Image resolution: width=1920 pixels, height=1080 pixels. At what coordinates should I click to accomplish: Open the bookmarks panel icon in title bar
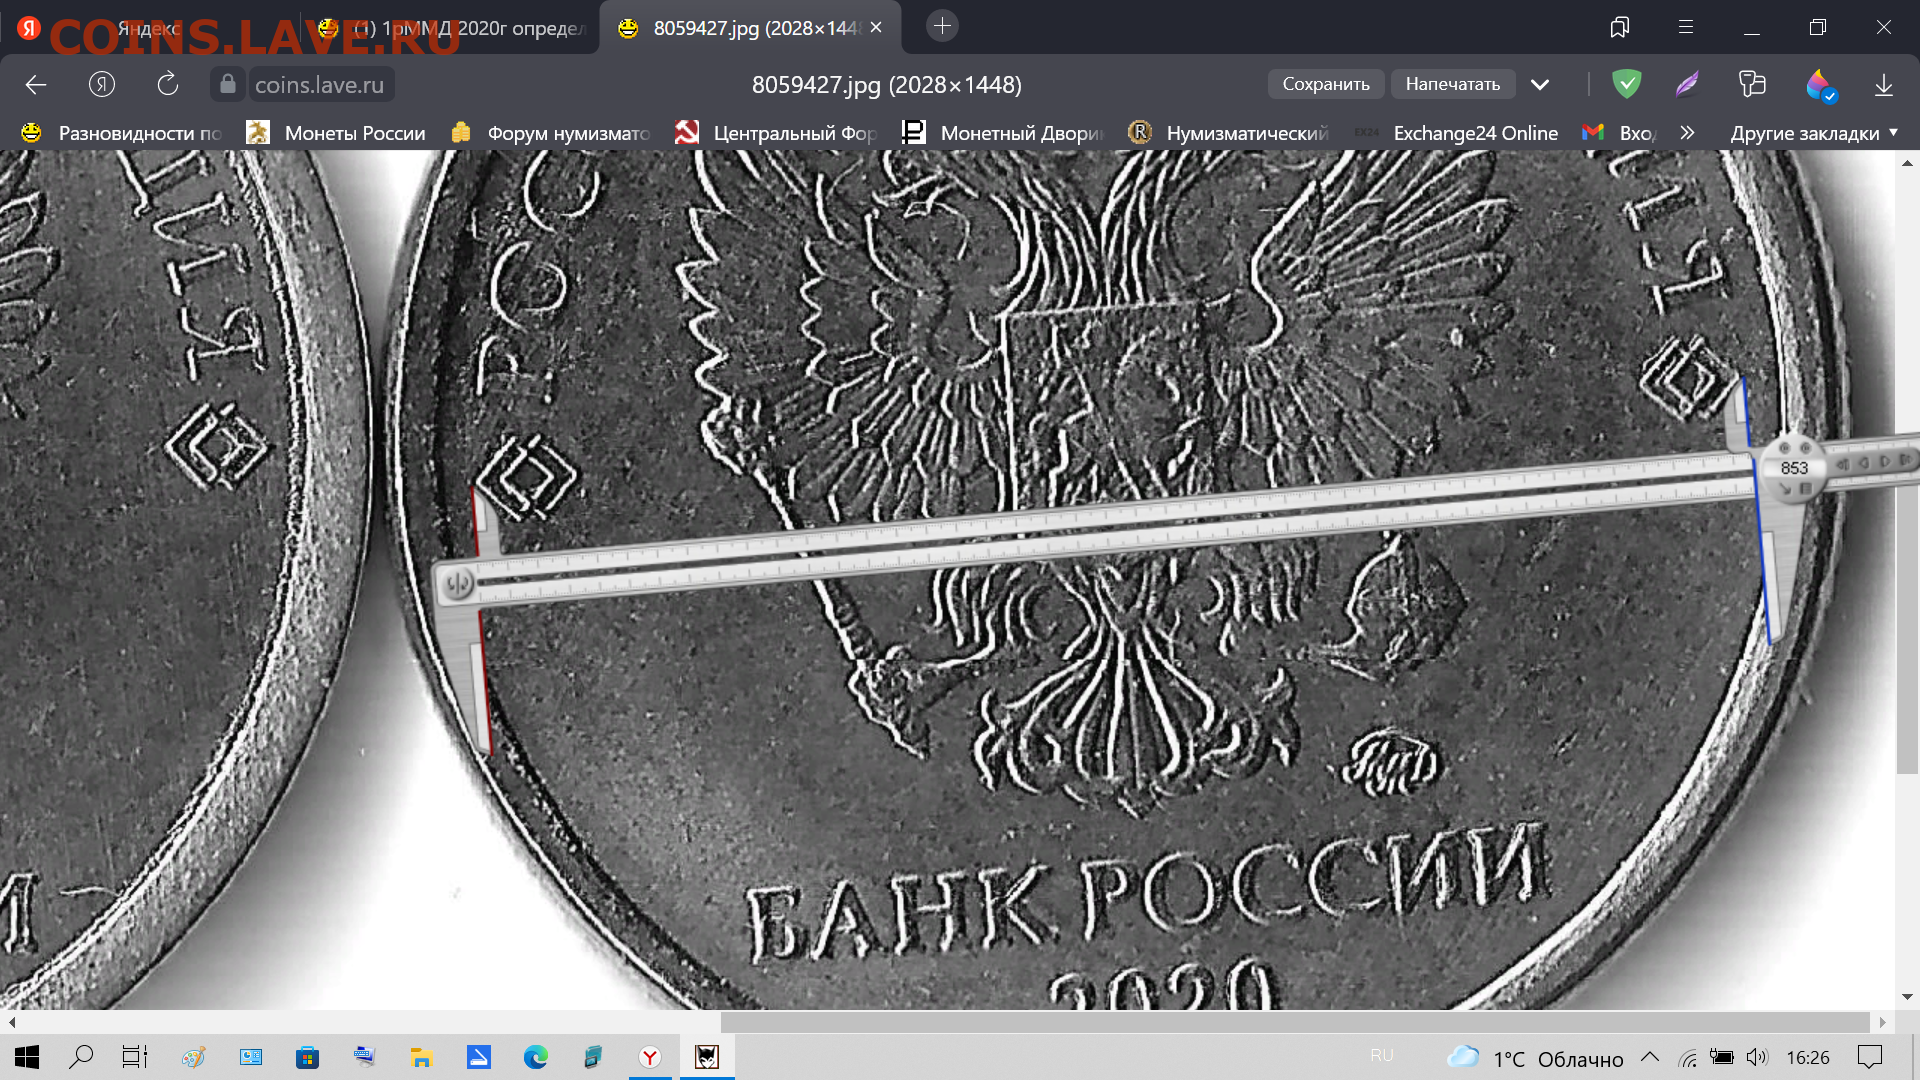(1620, 27)
